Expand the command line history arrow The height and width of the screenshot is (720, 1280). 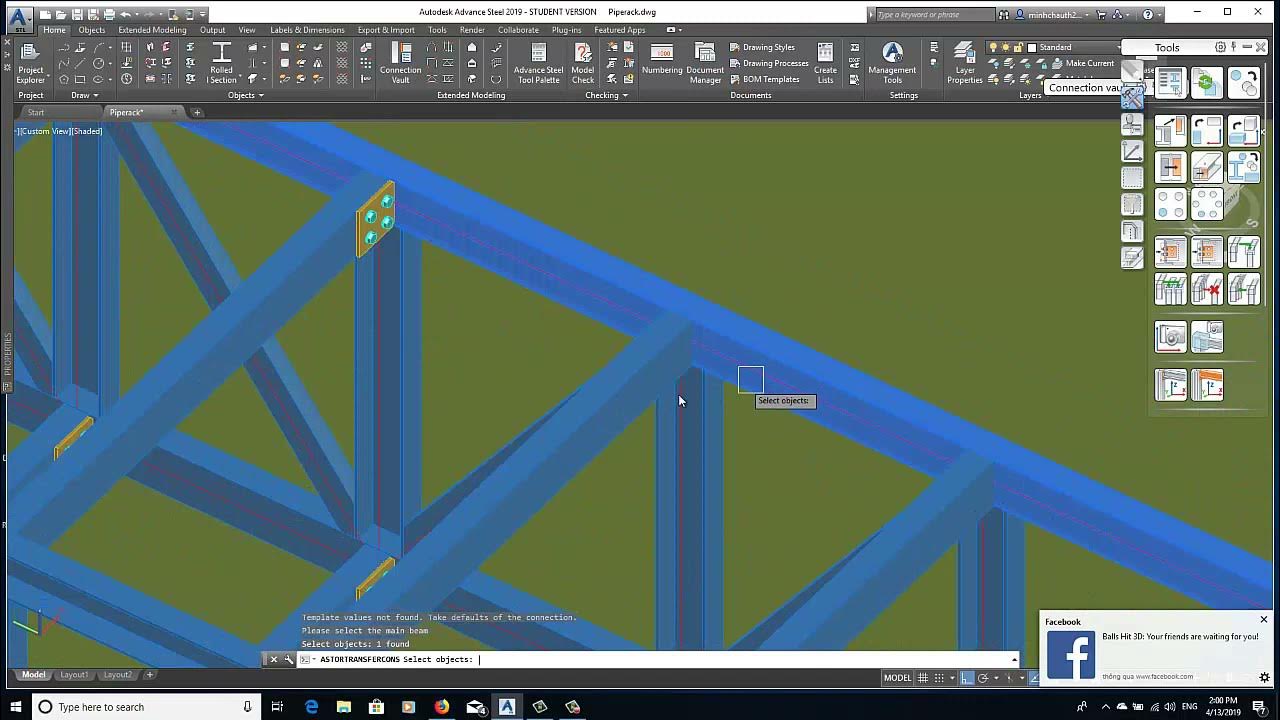tap(1014, 659)
